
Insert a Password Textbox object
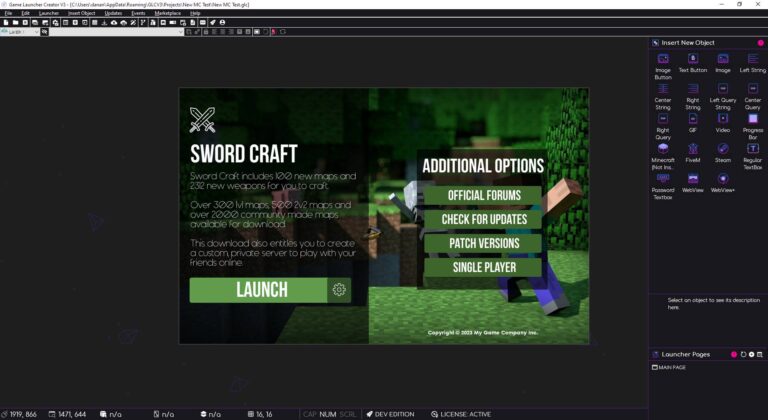(x=663, y=186)
